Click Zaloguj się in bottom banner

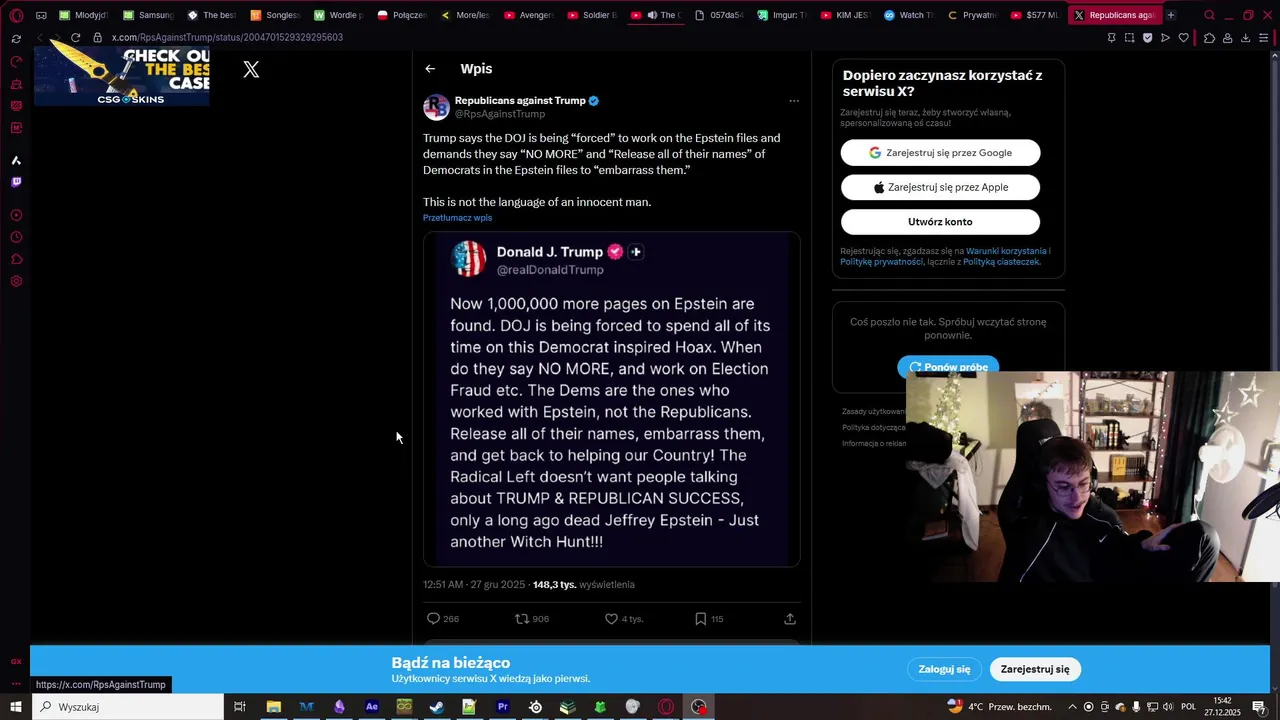point(945,670)
